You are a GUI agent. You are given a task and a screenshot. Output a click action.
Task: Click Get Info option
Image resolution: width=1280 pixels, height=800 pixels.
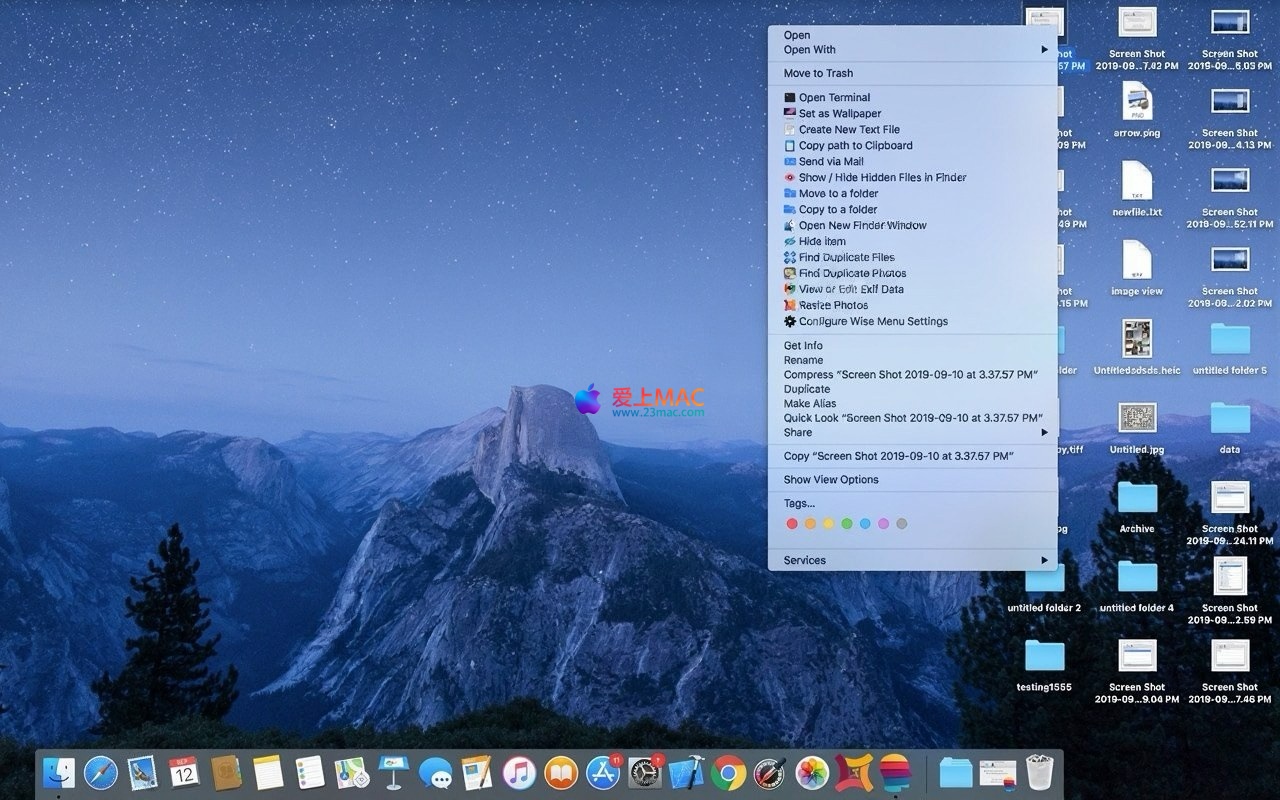coord(803,346)
